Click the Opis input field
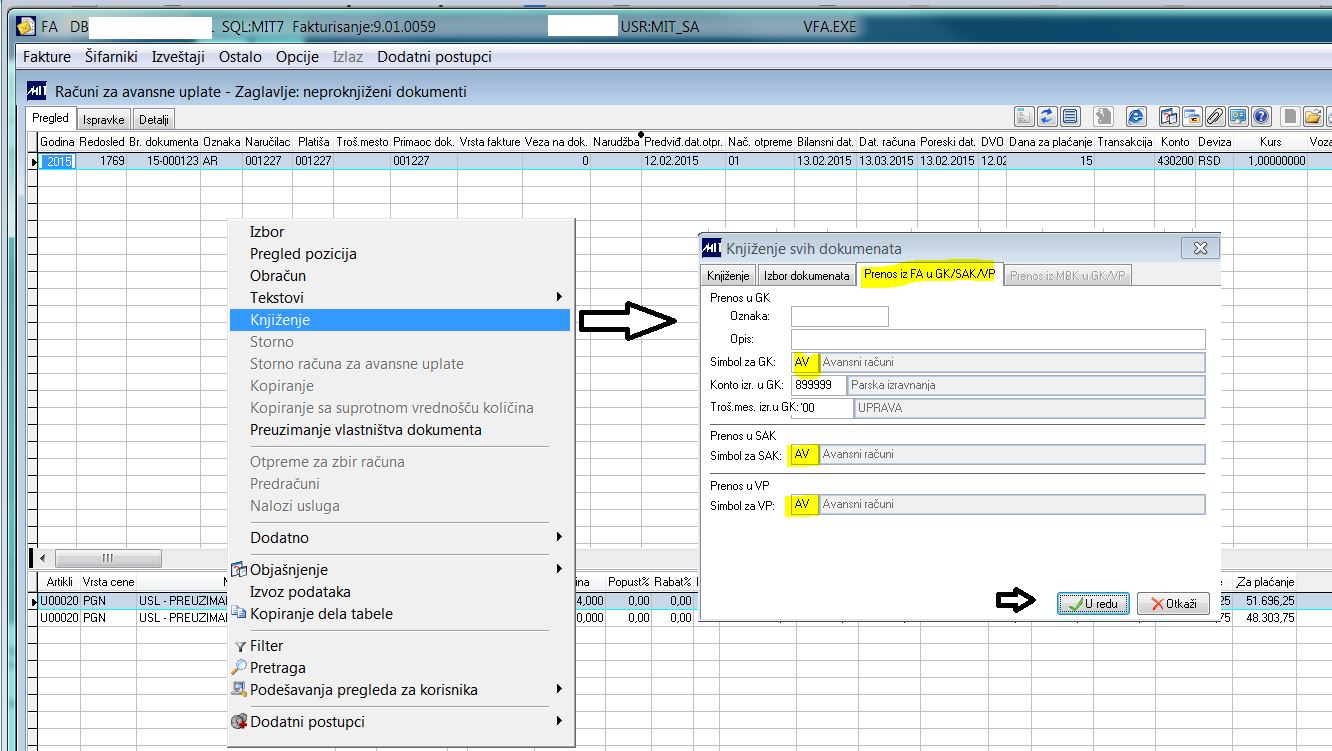 click(998, 340)
